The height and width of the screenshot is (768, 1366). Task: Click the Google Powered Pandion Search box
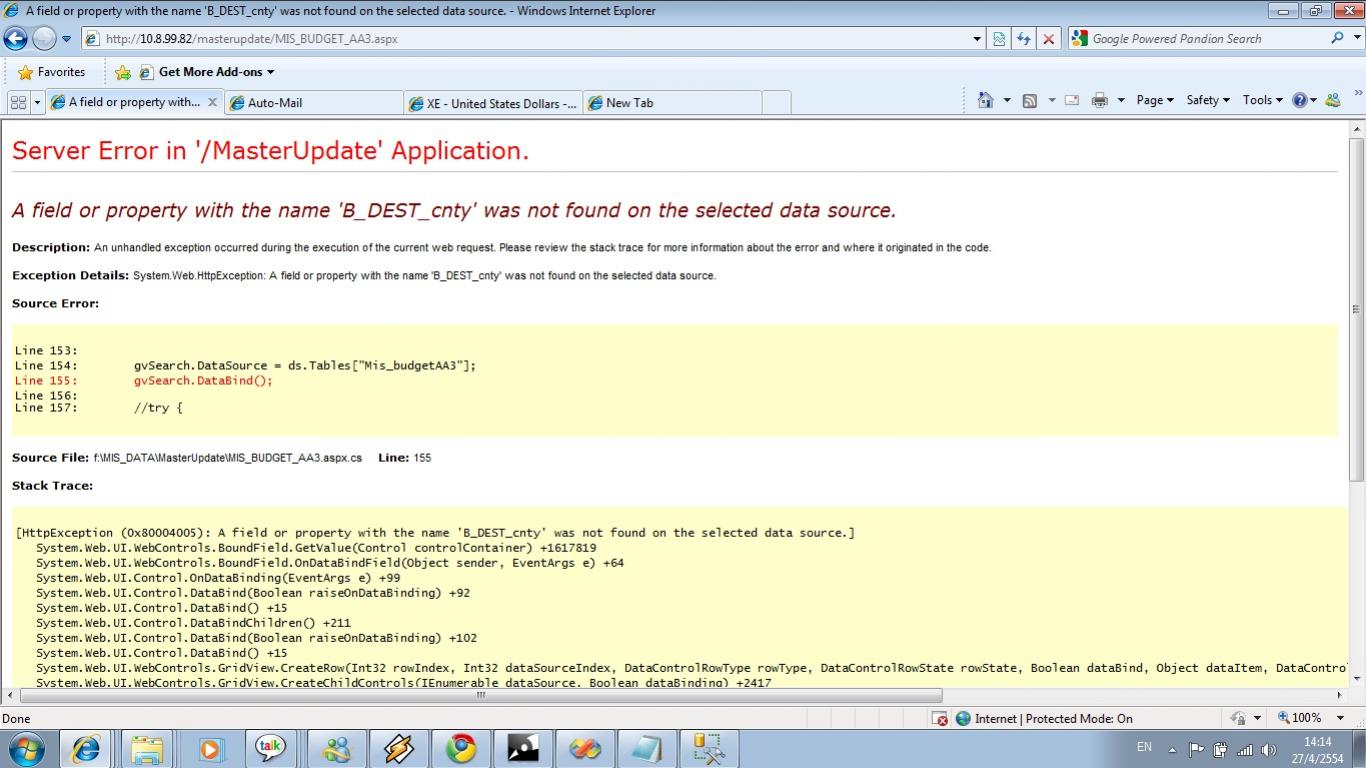click(1195, 39)
